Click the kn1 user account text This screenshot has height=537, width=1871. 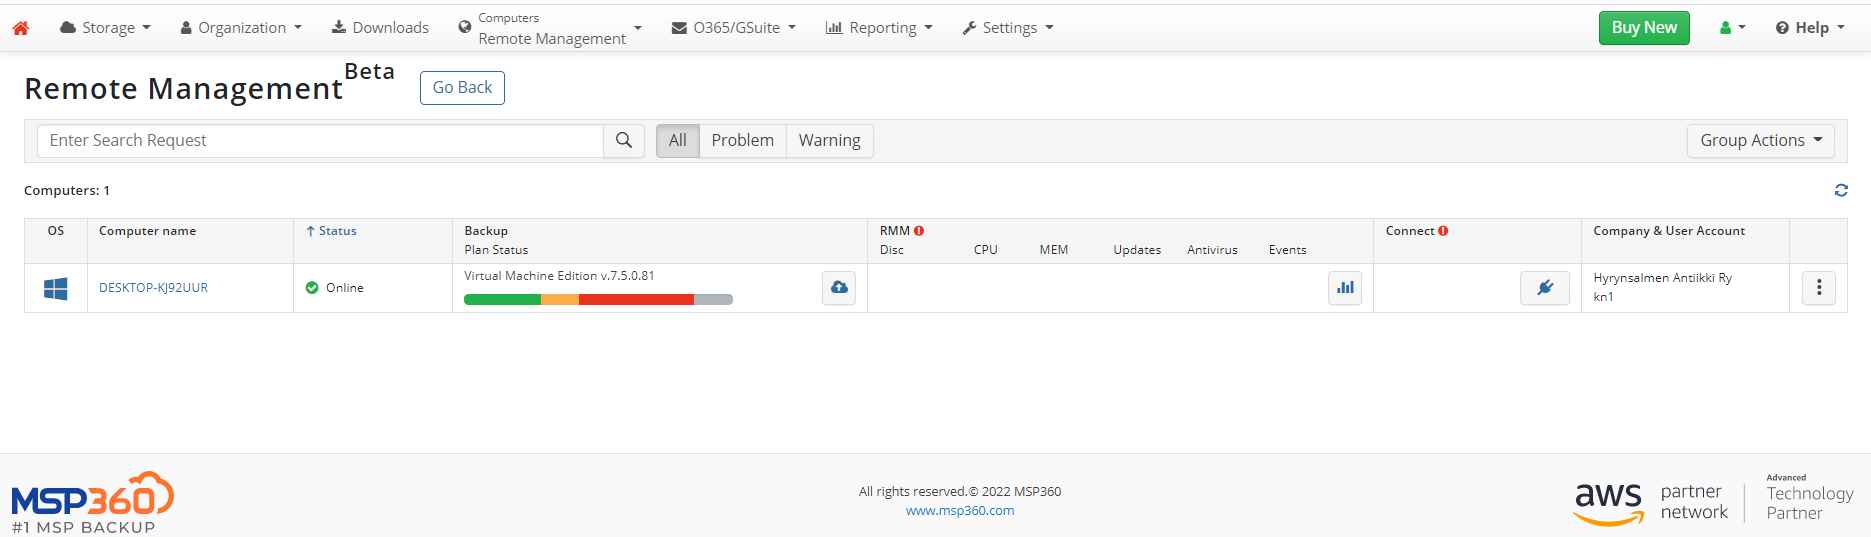(x=1603, y=297)
